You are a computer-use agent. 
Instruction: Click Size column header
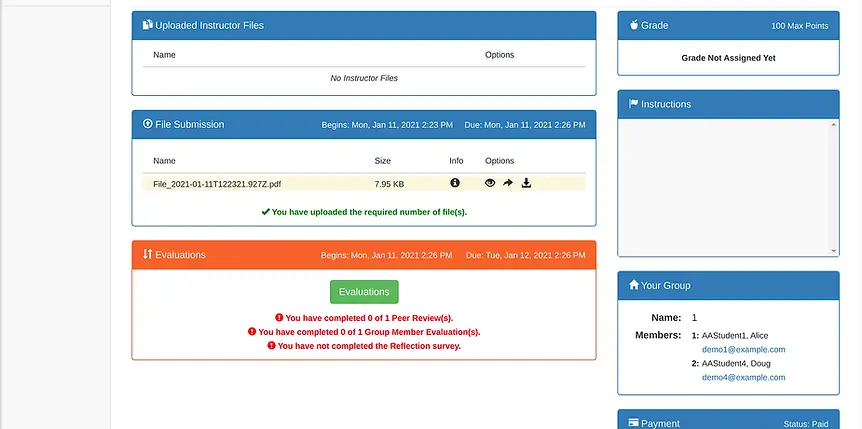tap(383, 161)
